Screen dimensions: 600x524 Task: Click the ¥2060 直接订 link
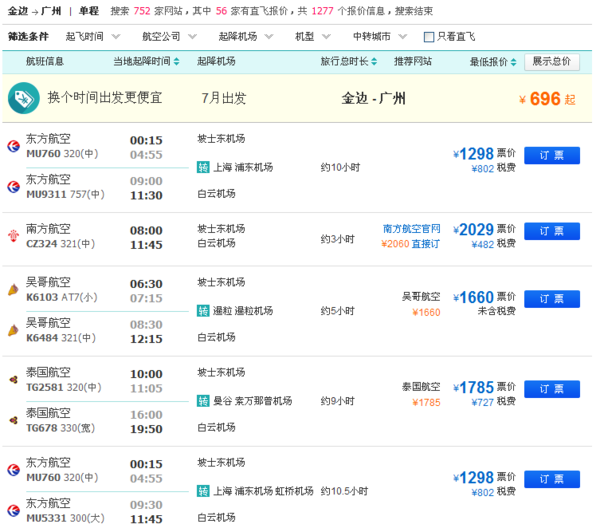[411, 244]
